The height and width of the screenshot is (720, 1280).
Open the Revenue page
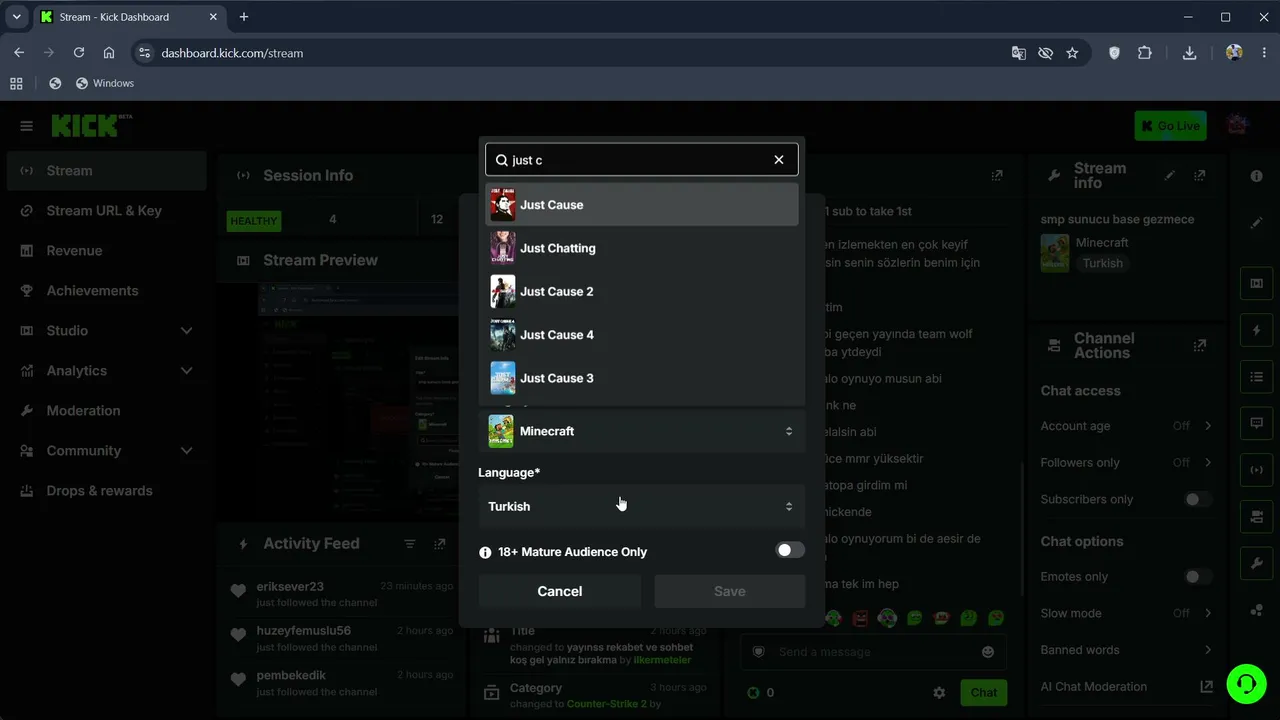pos(107,251)
